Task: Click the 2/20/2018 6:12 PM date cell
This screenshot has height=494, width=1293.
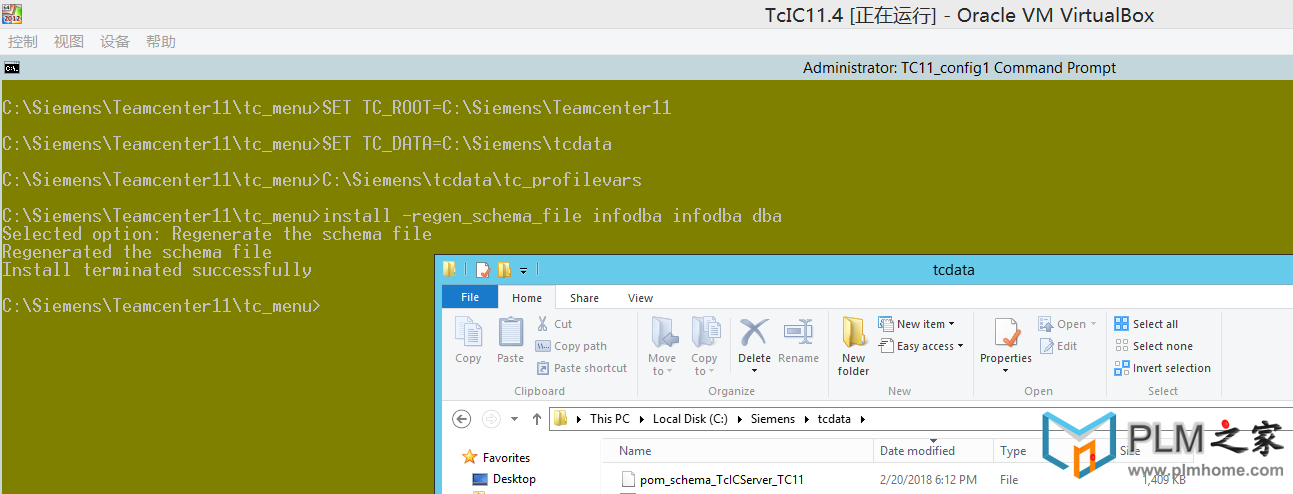Action: (928, 479)
